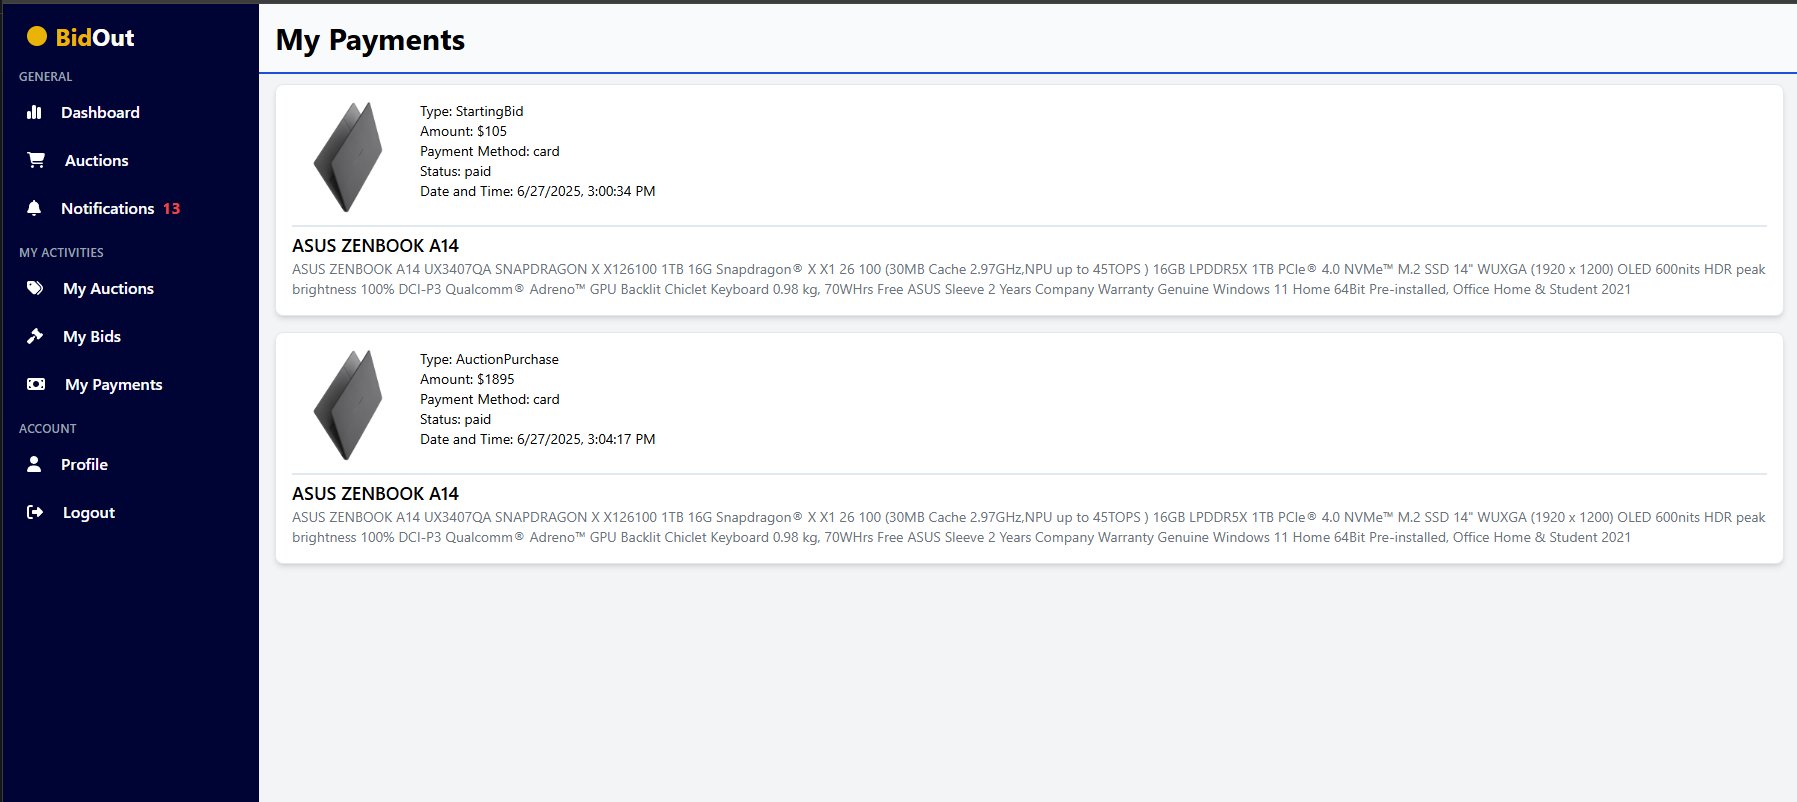Click the ACCOUNT section label
The height and width of the screenshot is (802, 1797).
(47, 429)
